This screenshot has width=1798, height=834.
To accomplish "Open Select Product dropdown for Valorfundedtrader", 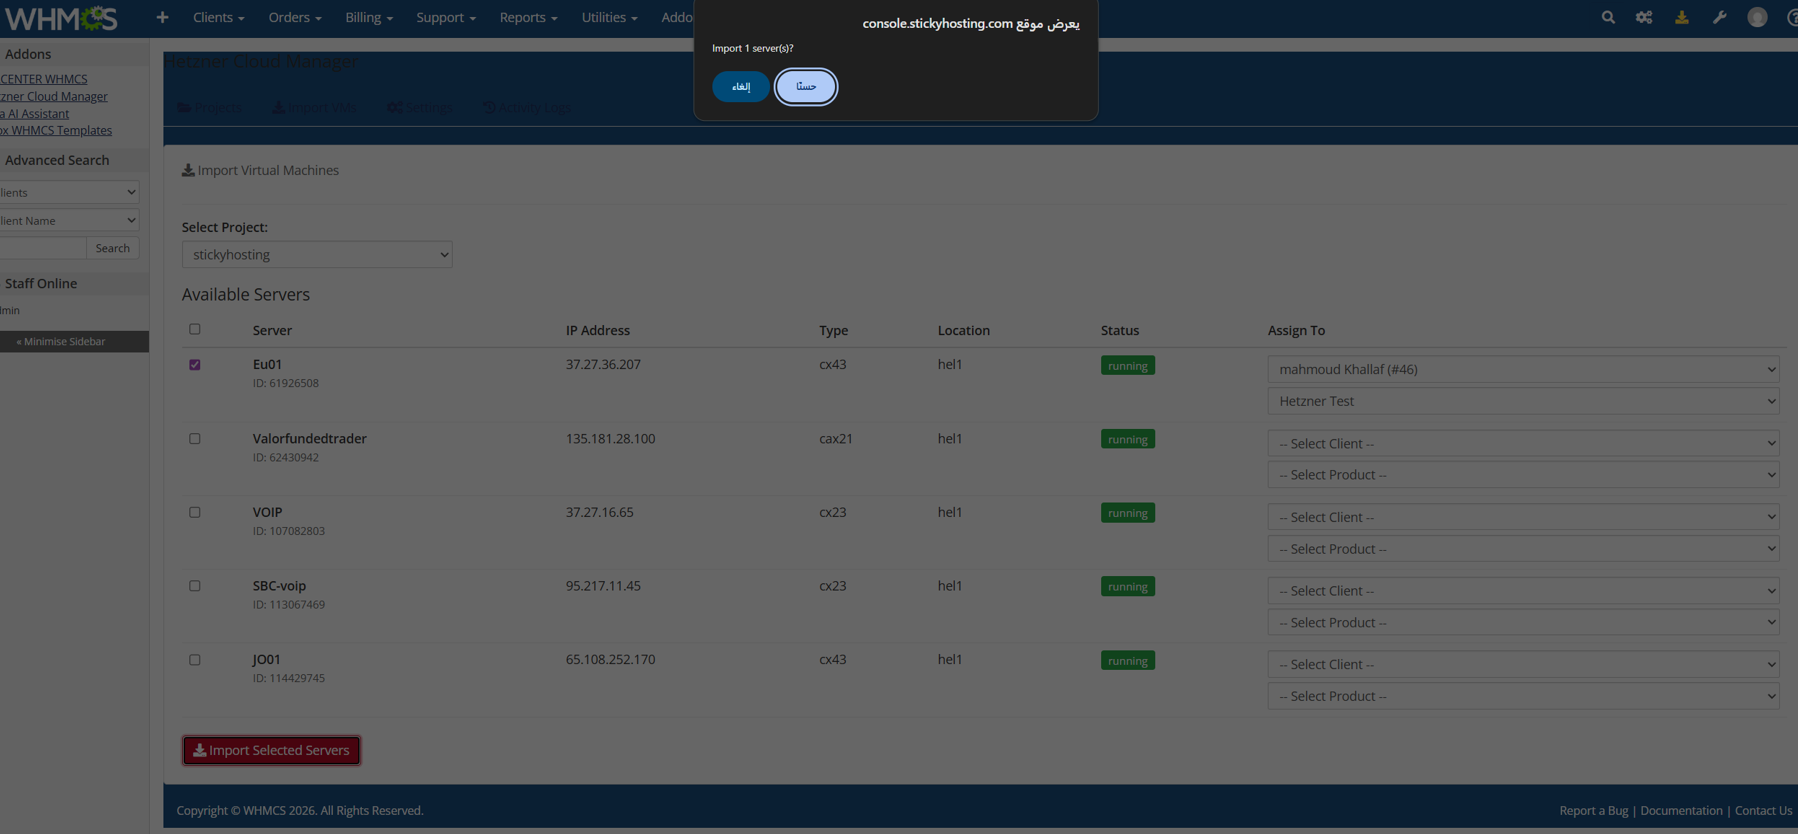I will click(x=1523, y=475).
